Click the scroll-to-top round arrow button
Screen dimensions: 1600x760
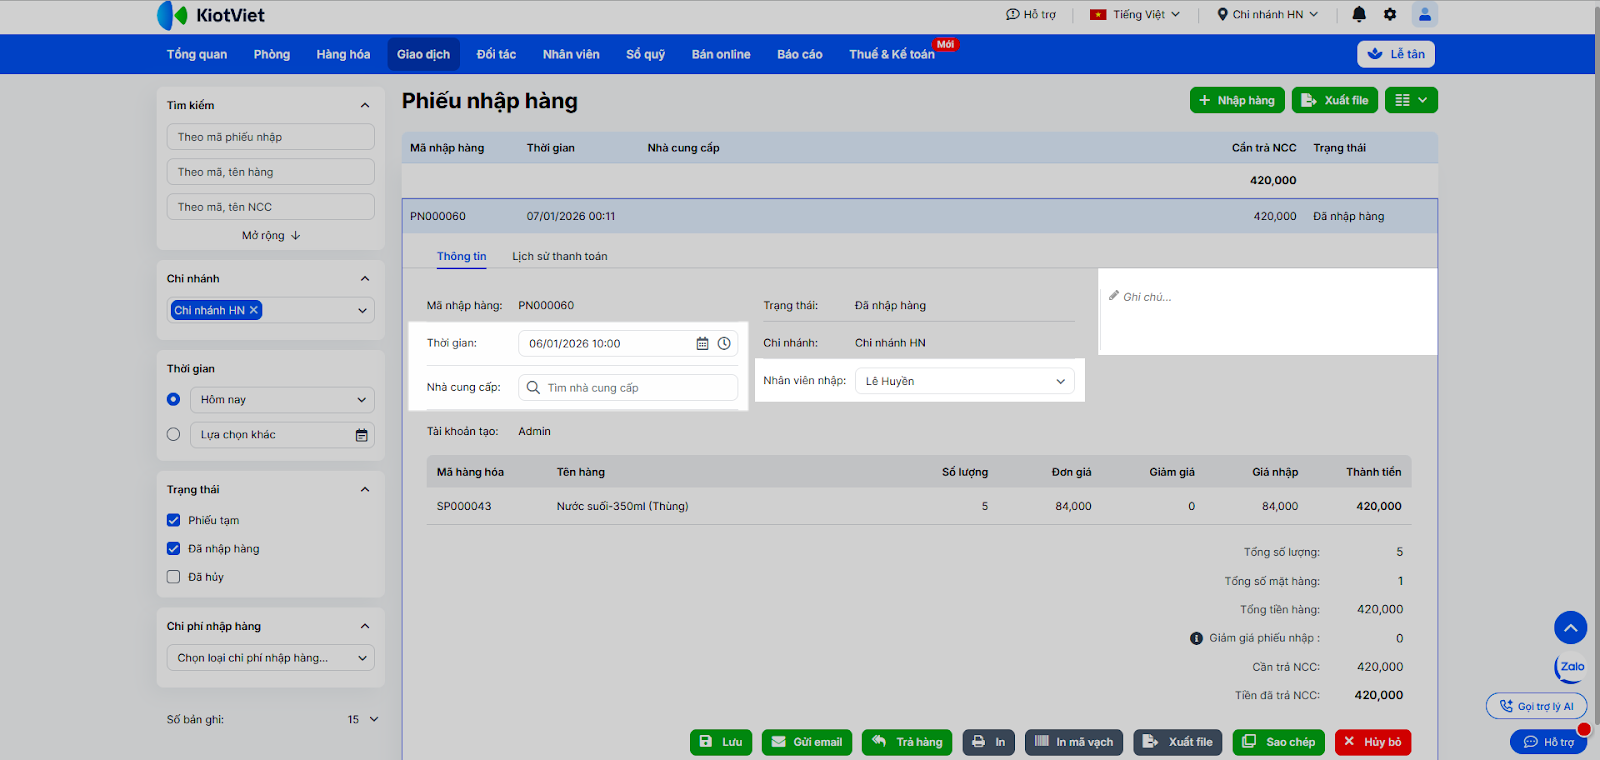point(1571,628)
